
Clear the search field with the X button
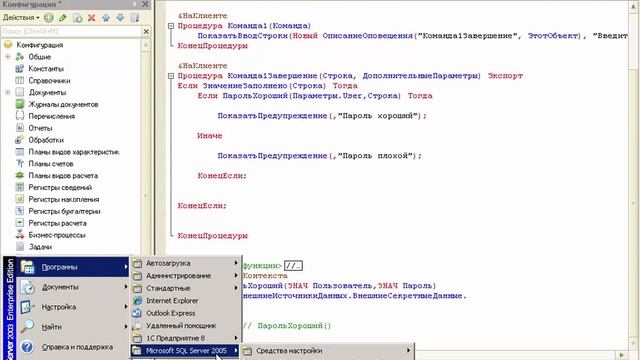[x=147, y=31]
